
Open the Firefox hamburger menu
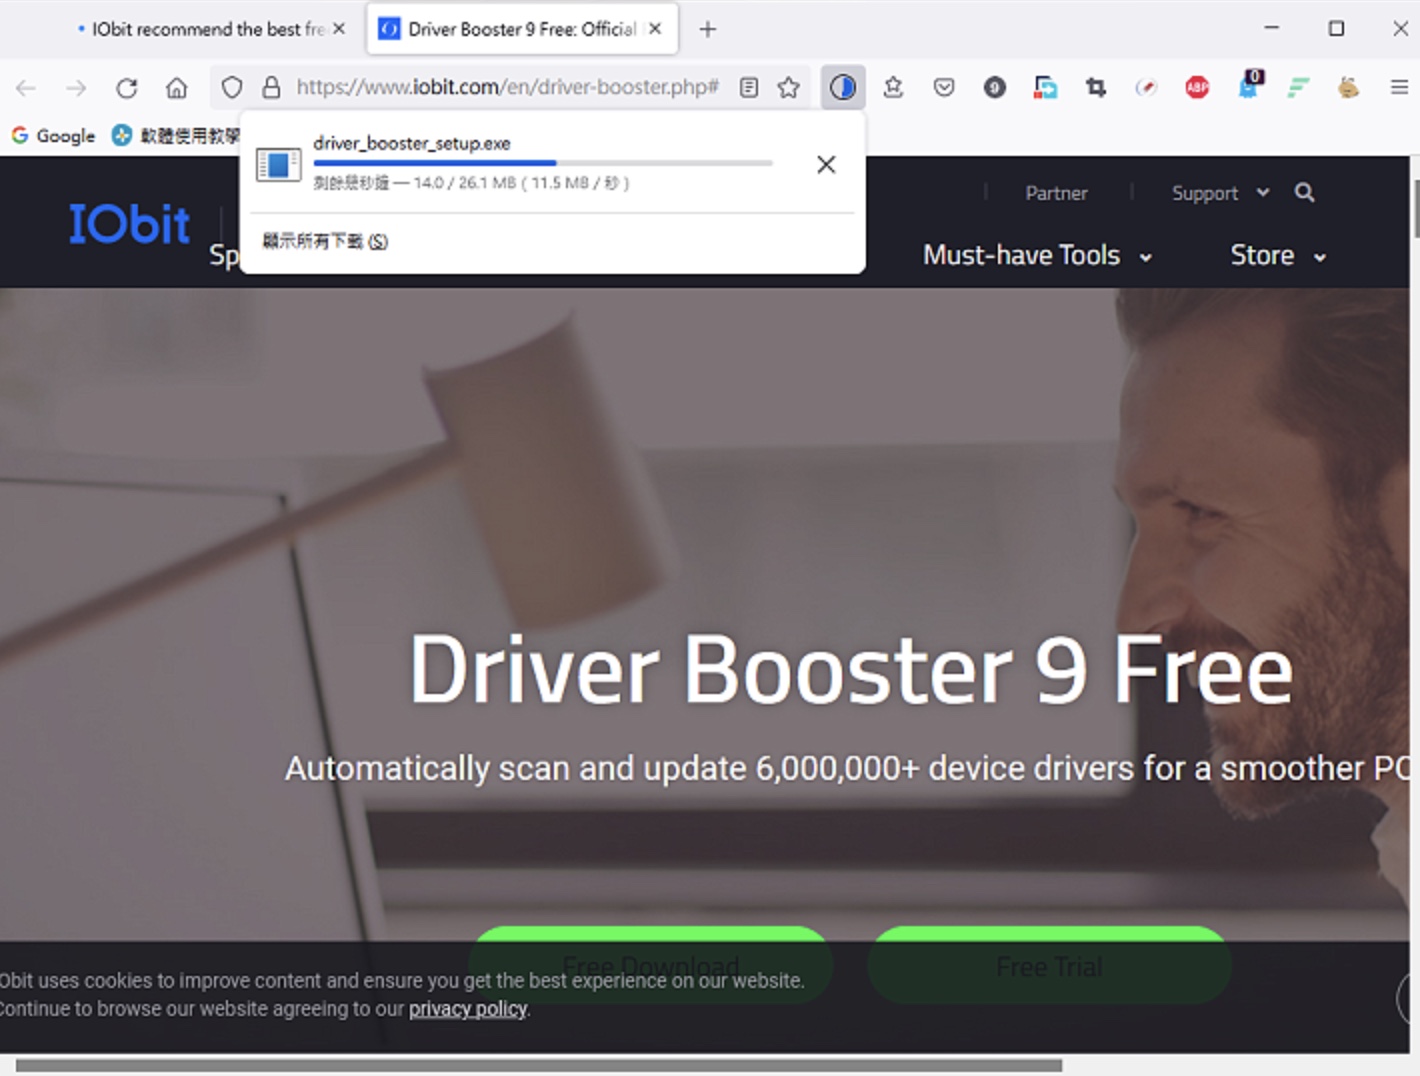click(1399, 88)
